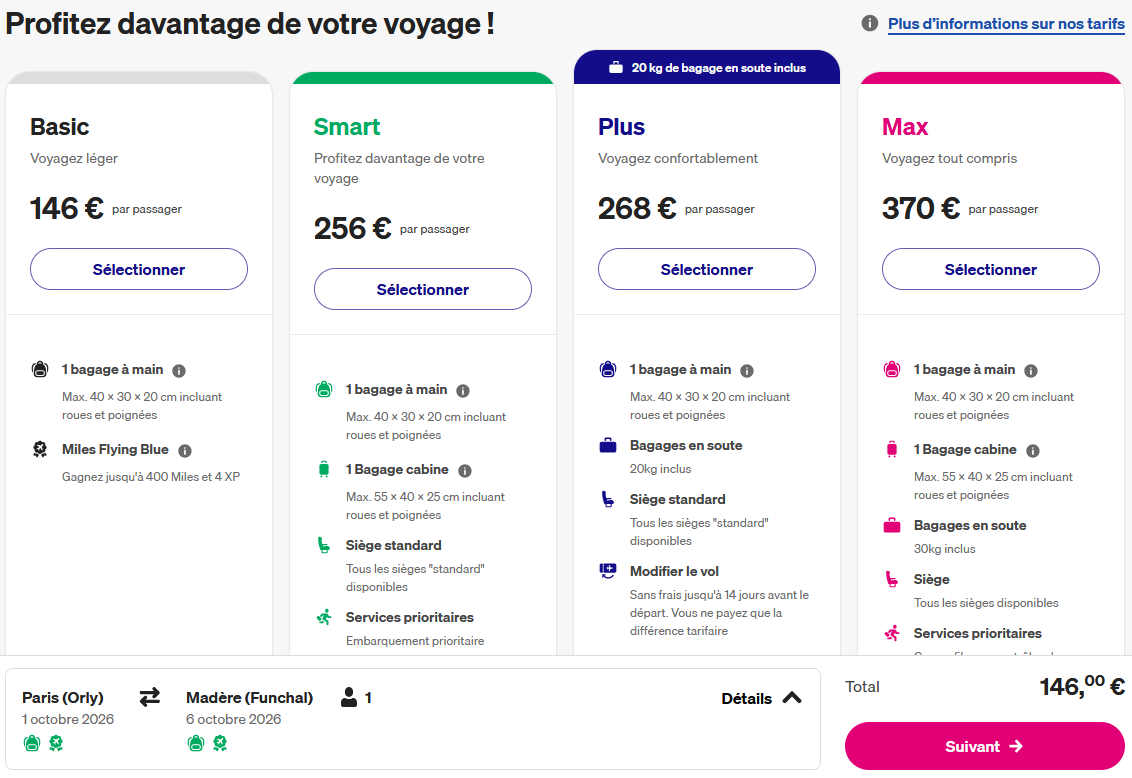Click info icon beside Smart cabin baggage
1132x778 pixels.
pyautogui.click(x=465, y=470)
